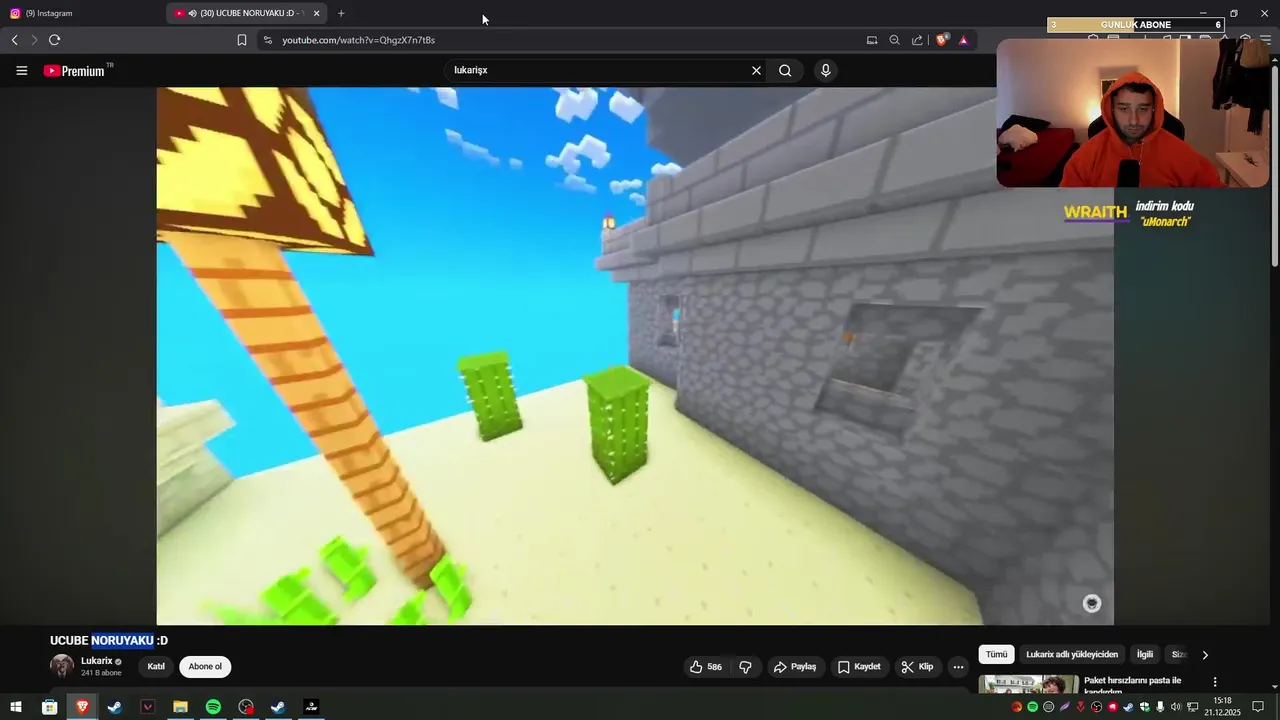
Task: Click the cast/install screen icon in address bar
Action: pos(872,40)
